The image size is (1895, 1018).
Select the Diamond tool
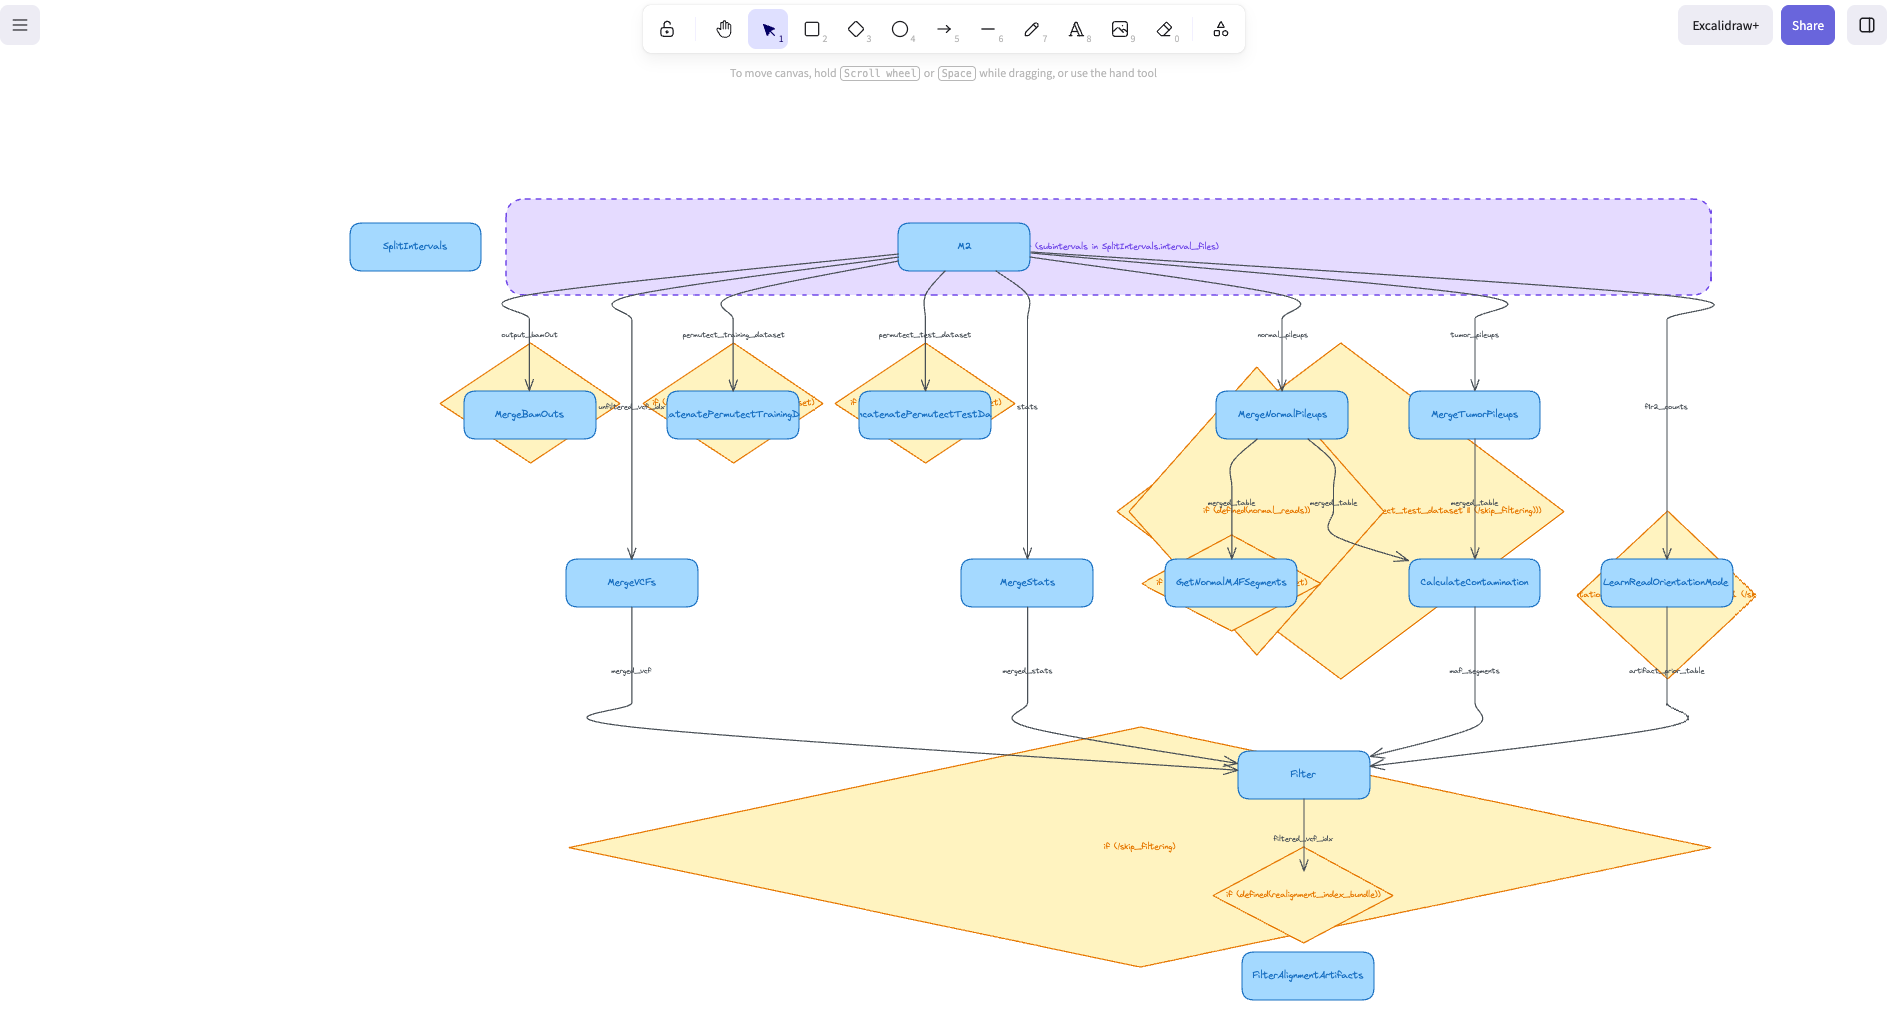pos(856,28)
